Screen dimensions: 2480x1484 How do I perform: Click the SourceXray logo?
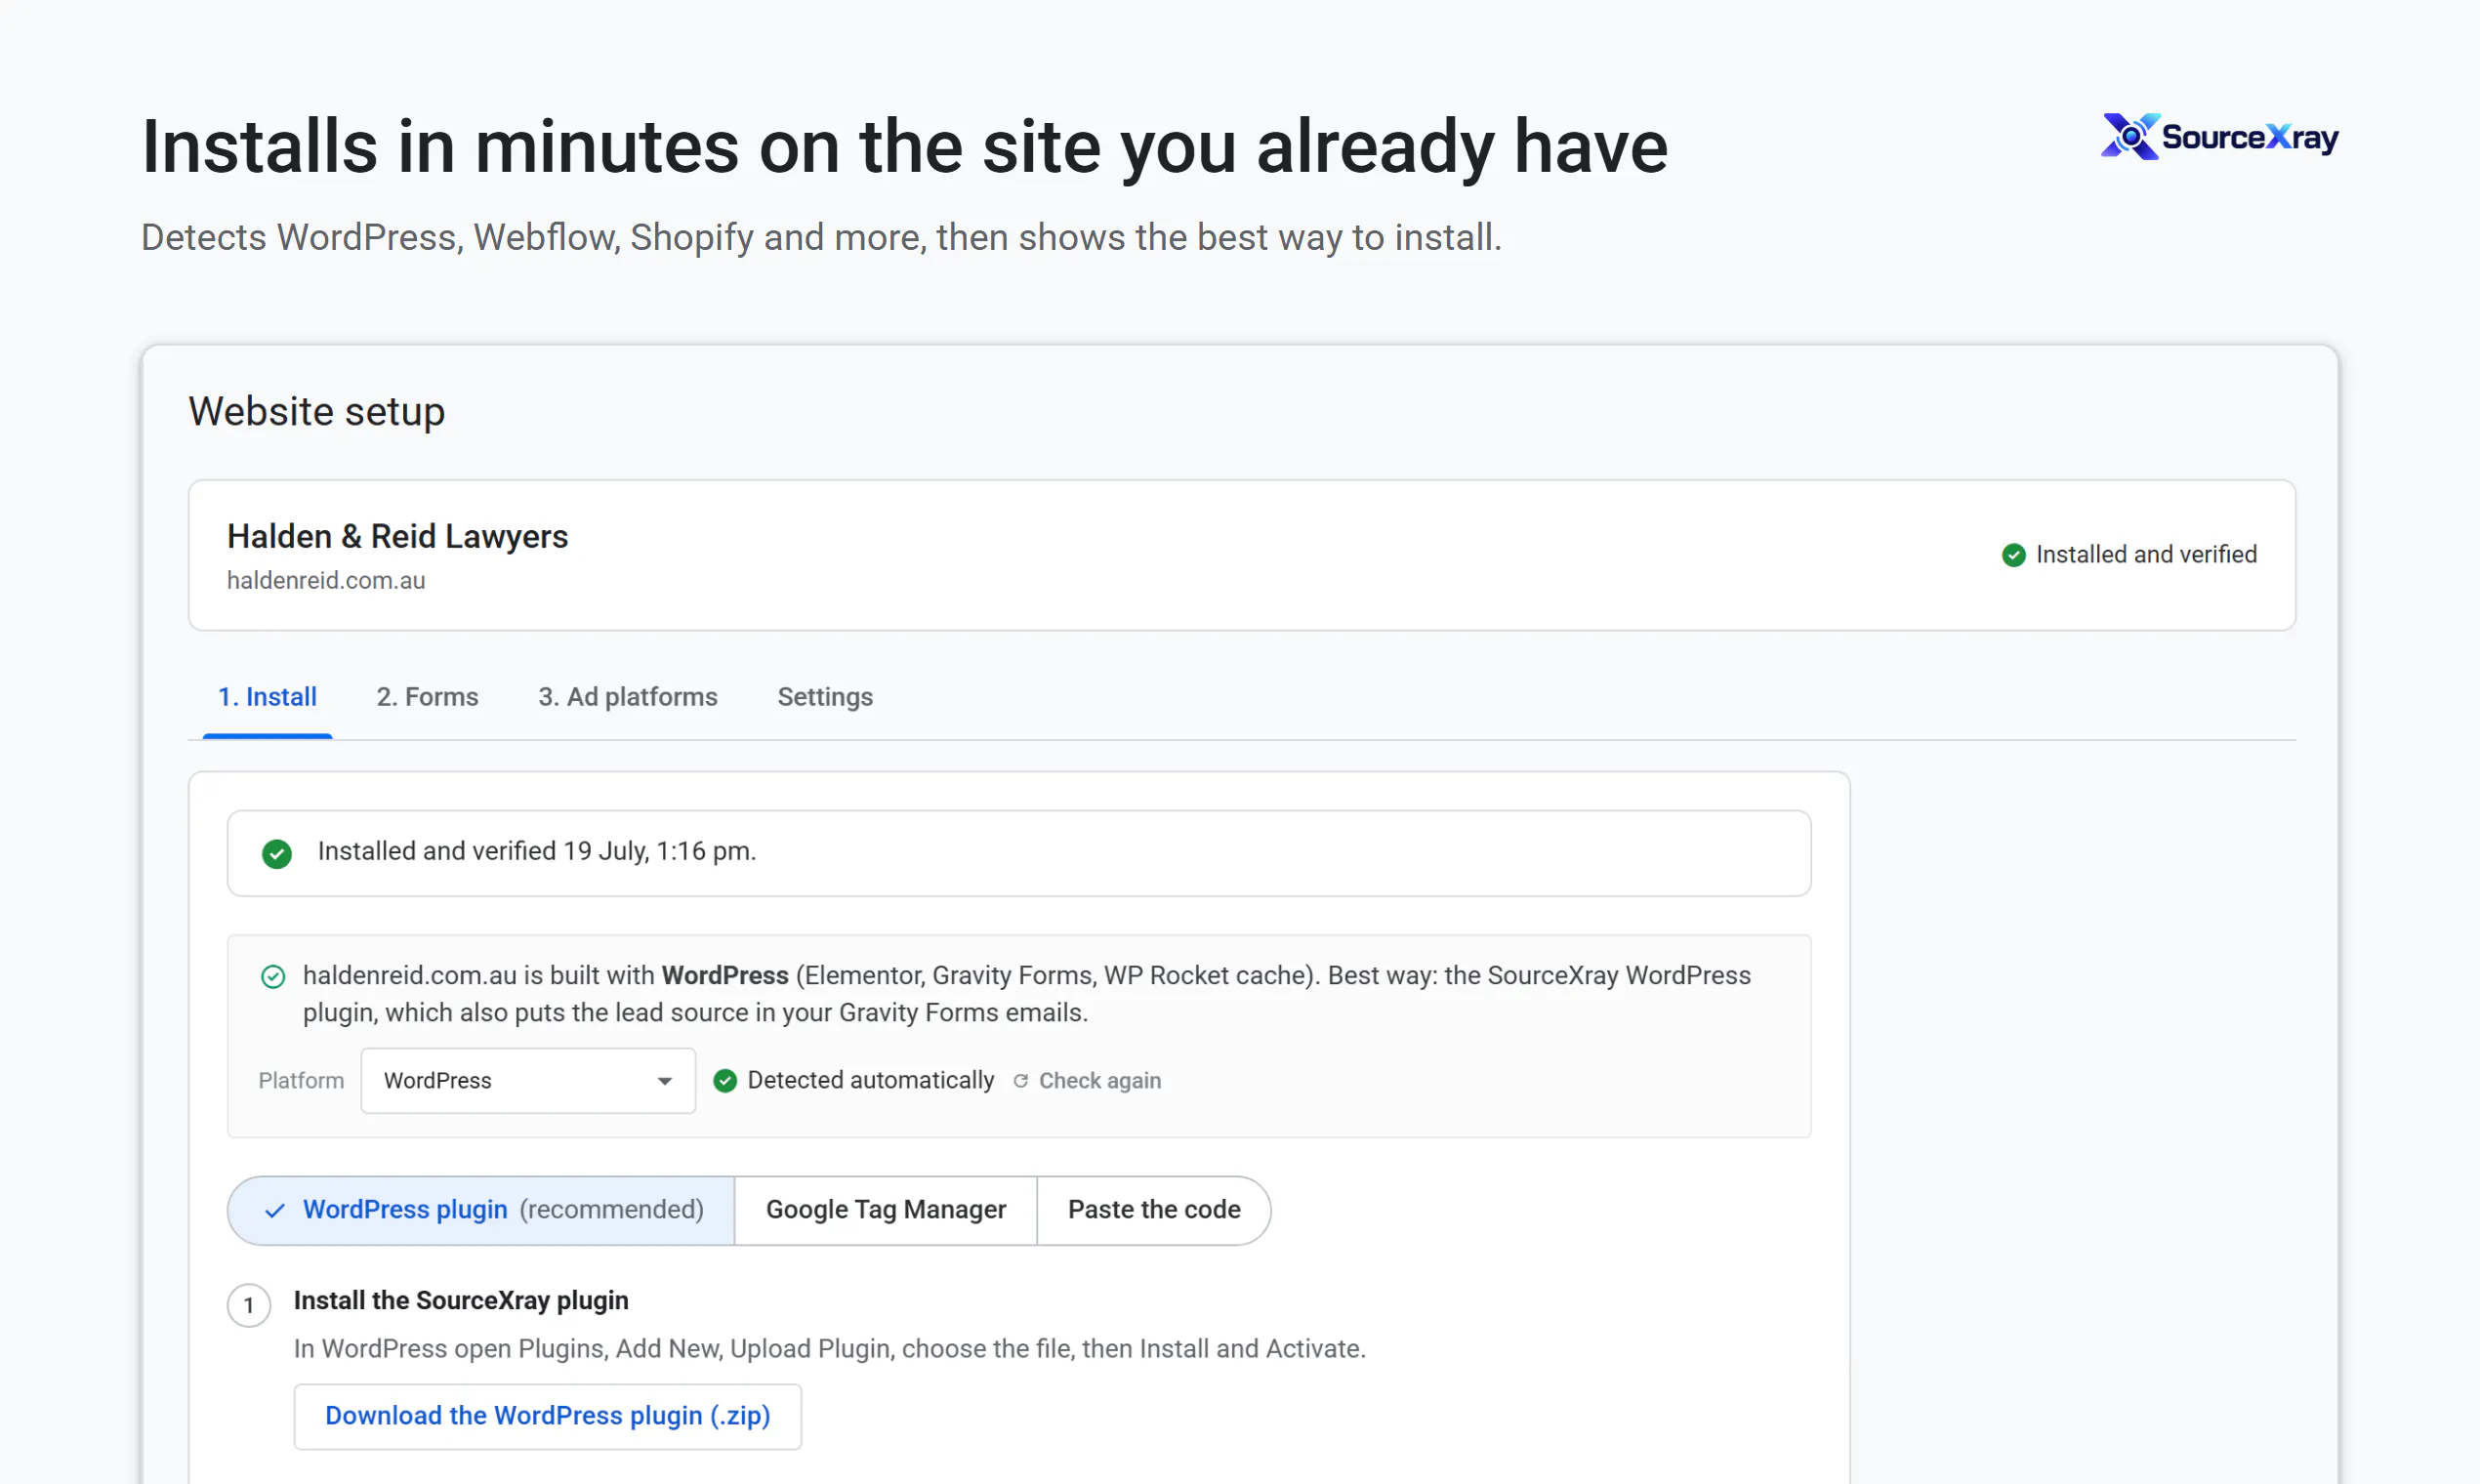pyautogui.click(x=2219, y=136)
